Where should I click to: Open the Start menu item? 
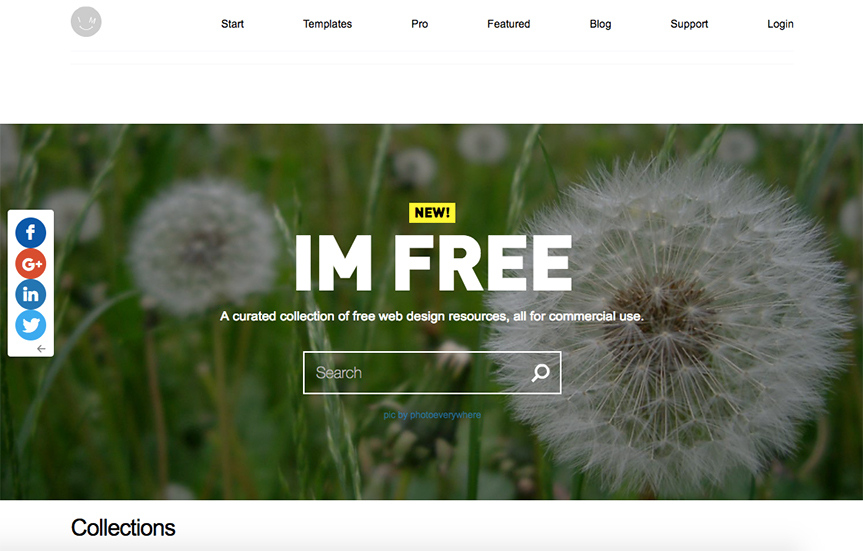click(x=232, y=24)
